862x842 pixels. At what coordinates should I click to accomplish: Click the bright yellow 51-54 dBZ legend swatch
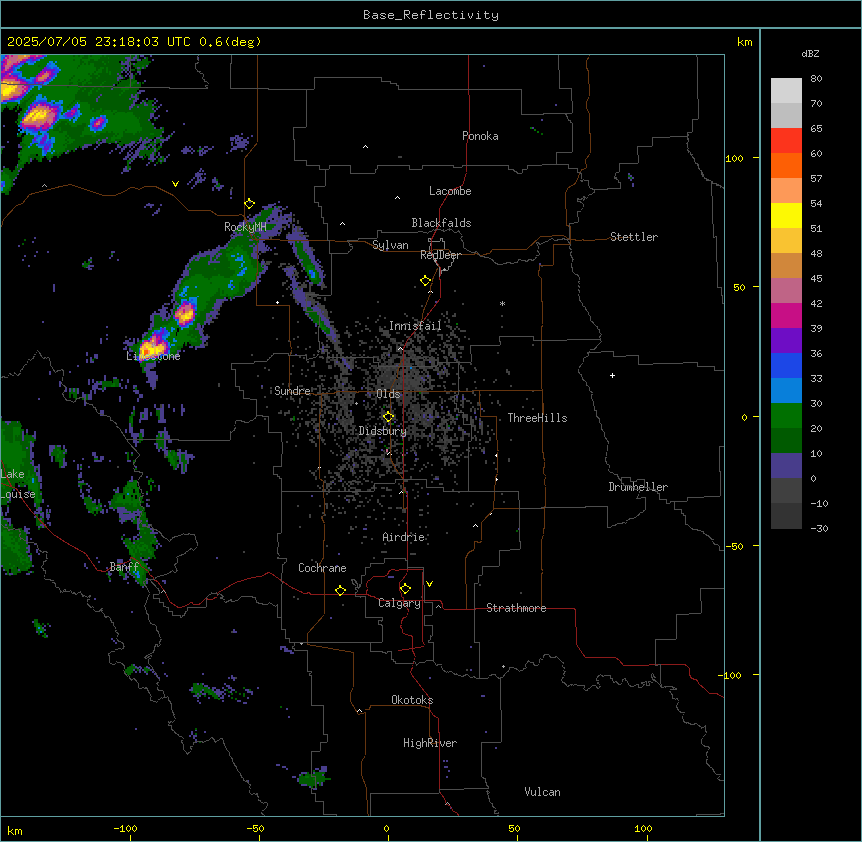[786, 215]
